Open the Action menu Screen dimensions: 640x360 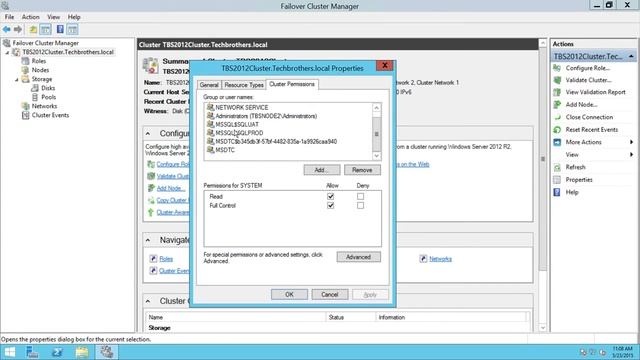[31, 17]
